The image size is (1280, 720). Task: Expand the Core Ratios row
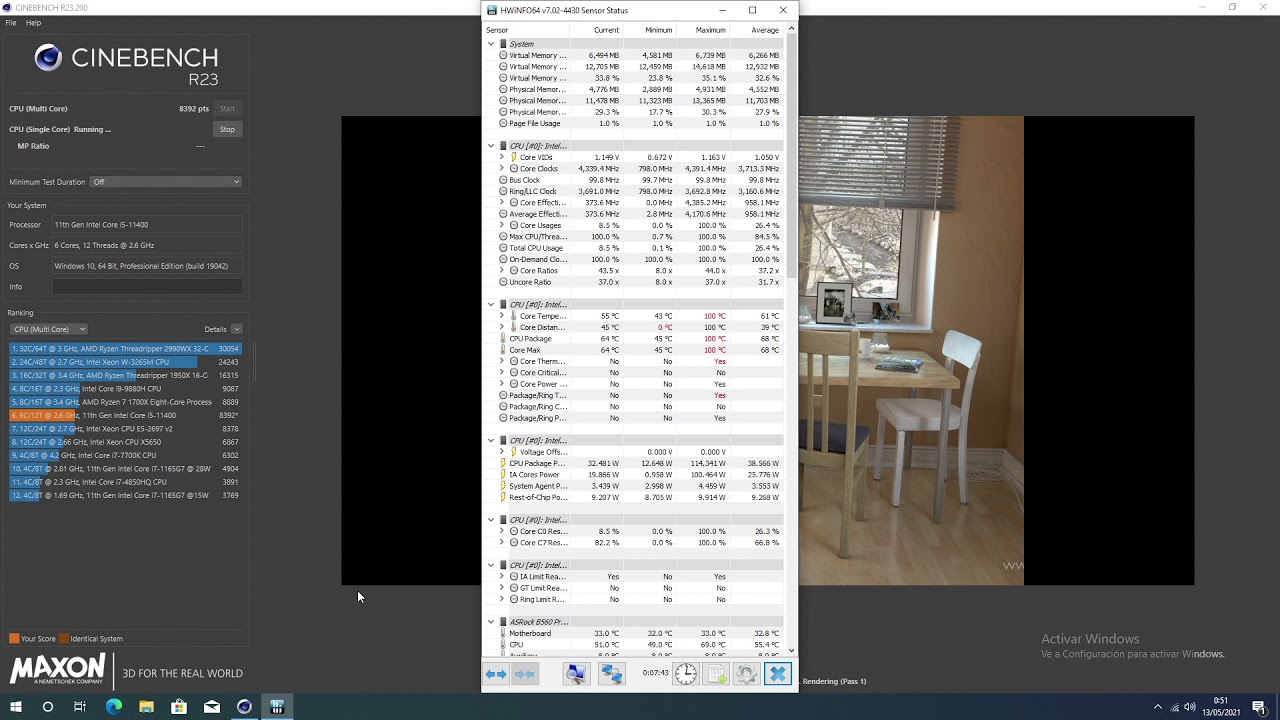tap(502, 271)
